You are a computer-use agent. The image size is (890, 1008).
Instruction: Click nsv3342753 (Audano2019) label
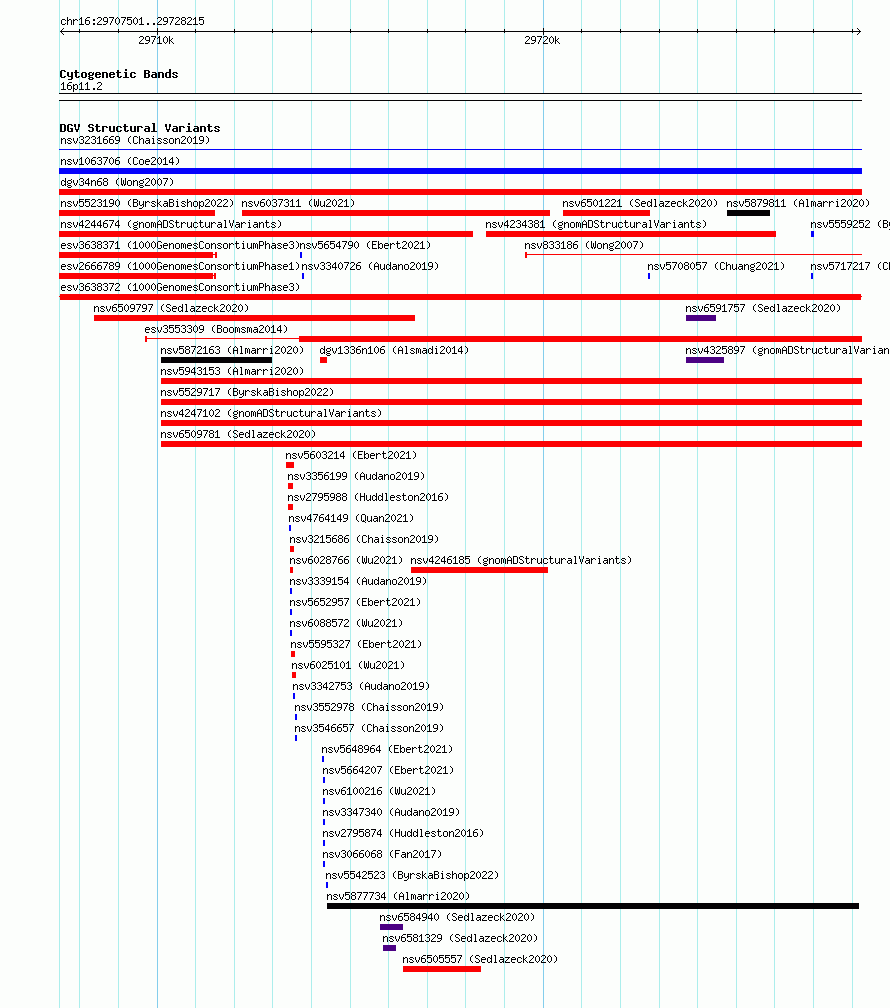click(361, 686)
